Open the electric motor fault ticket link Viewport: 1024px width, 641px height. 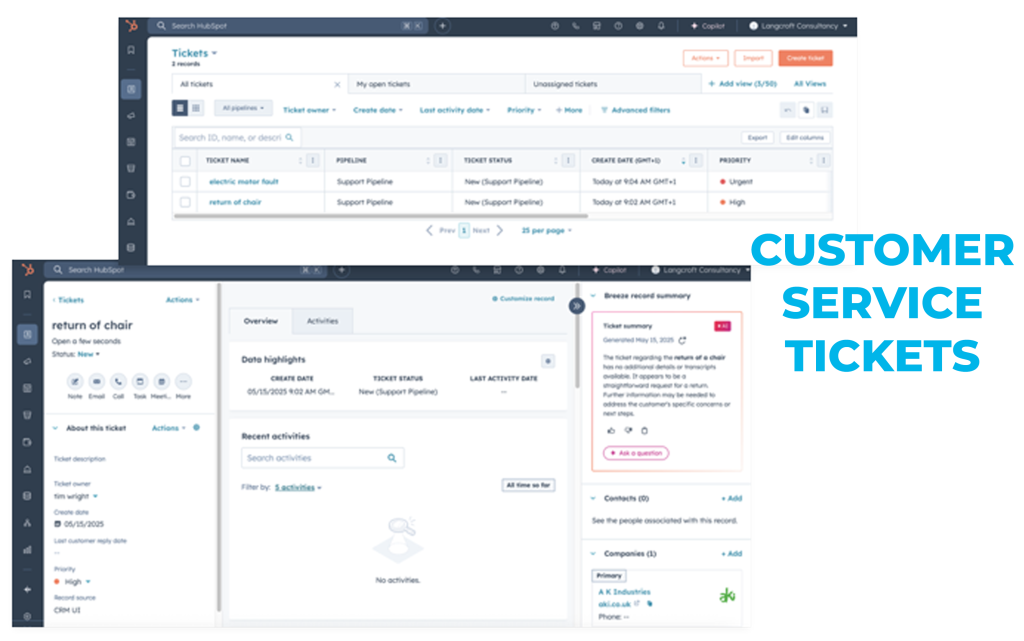coord(244,181)
